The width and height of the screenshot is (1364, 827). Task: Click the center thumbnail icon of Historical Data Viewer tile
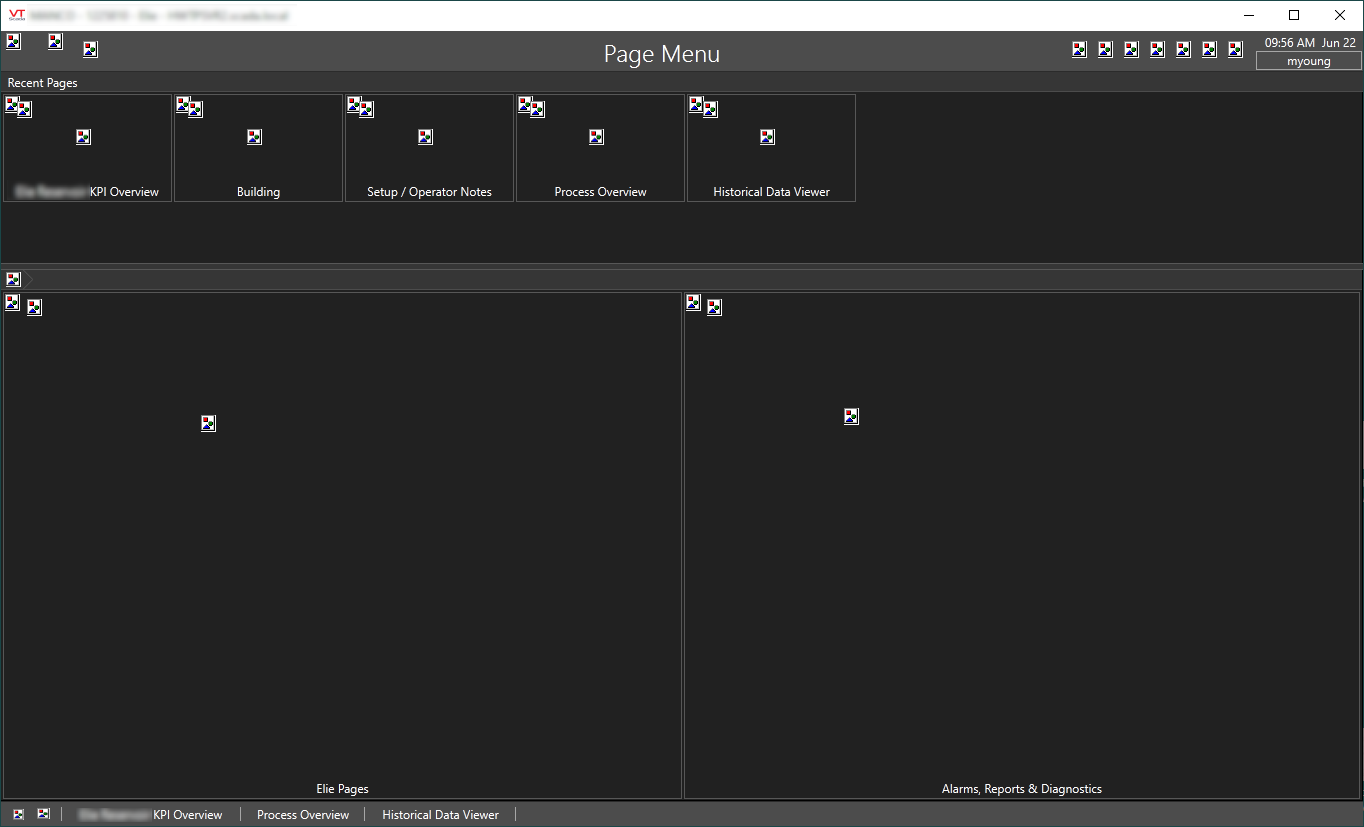(767, 137)
